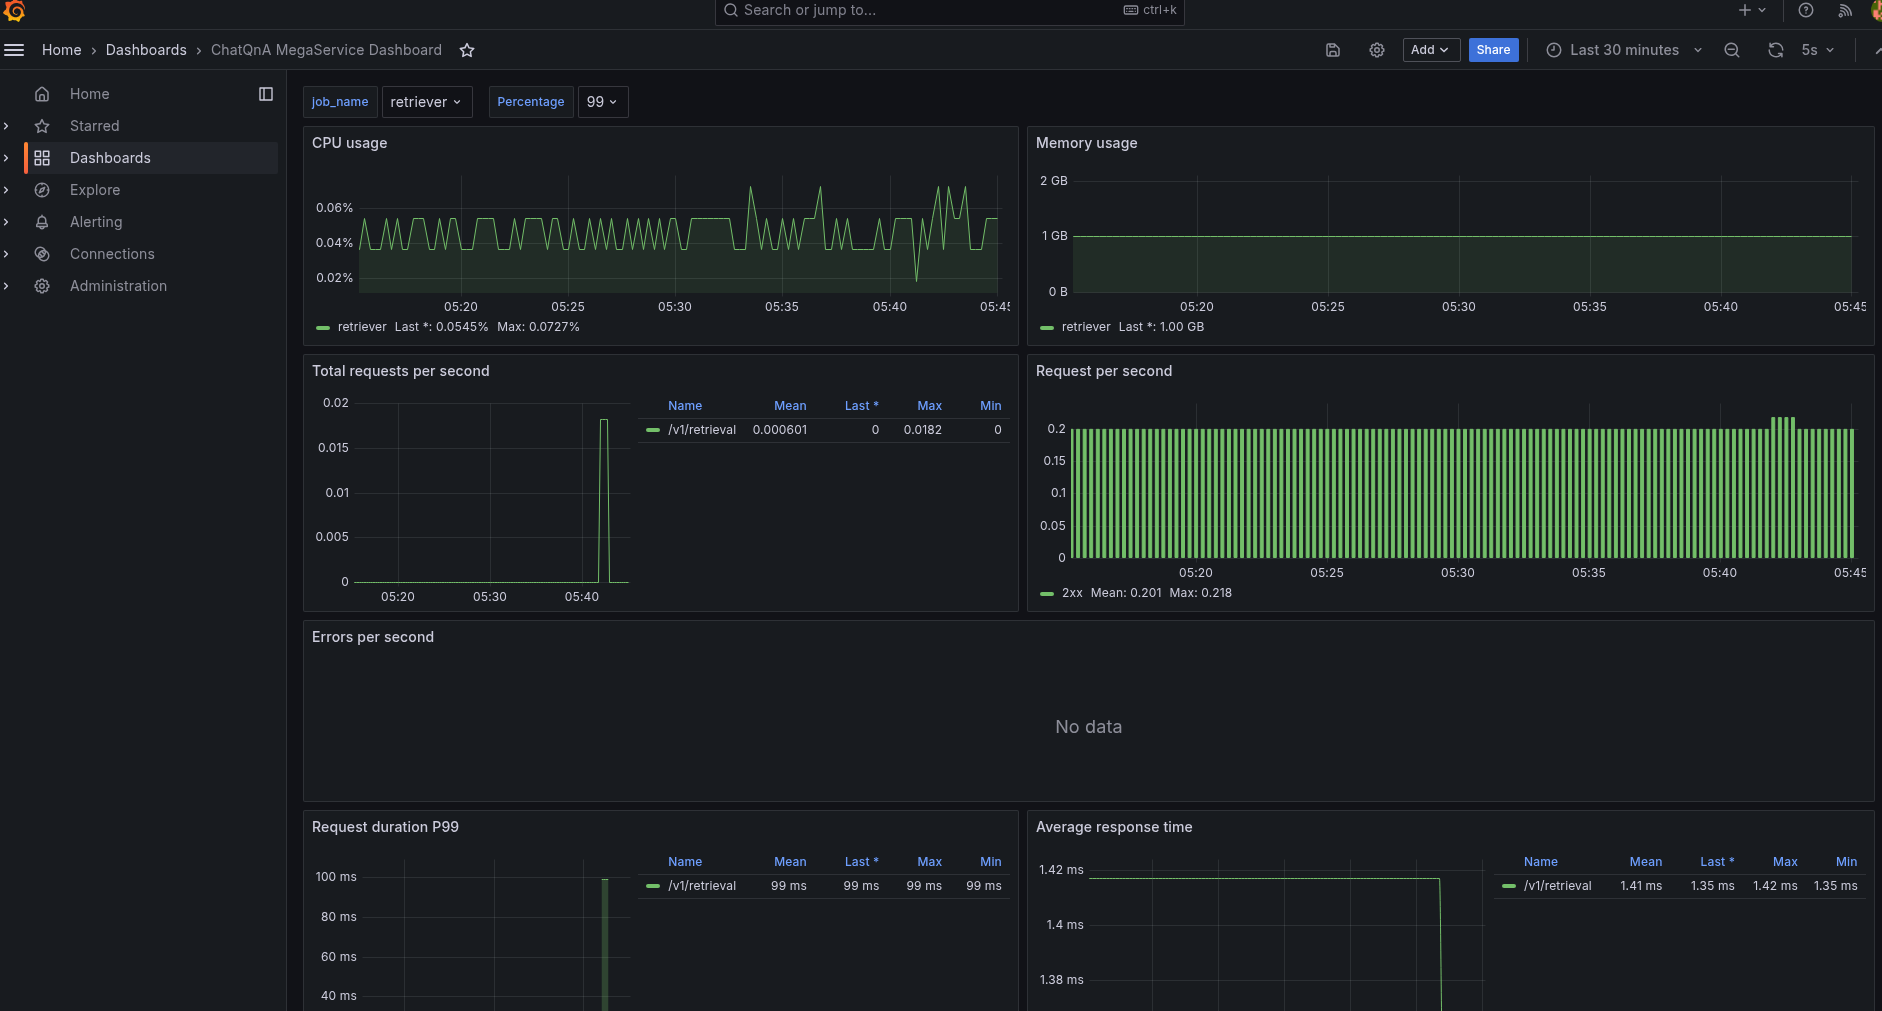This screenshot has height=1011, width=1882.
Task: Sort Total requests table by Max
Action: pos(930,406)
